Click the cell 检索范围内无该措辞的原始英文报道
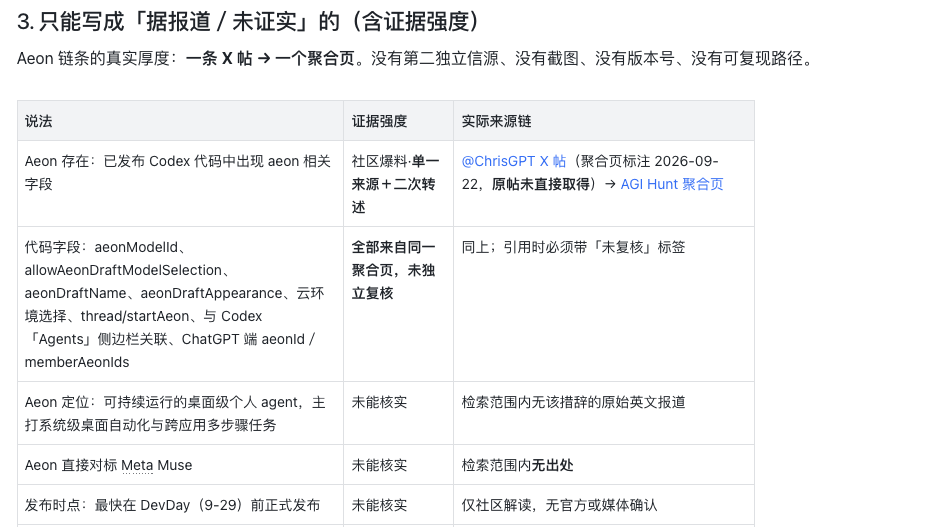The image size is (925, 527). point(603,413)
